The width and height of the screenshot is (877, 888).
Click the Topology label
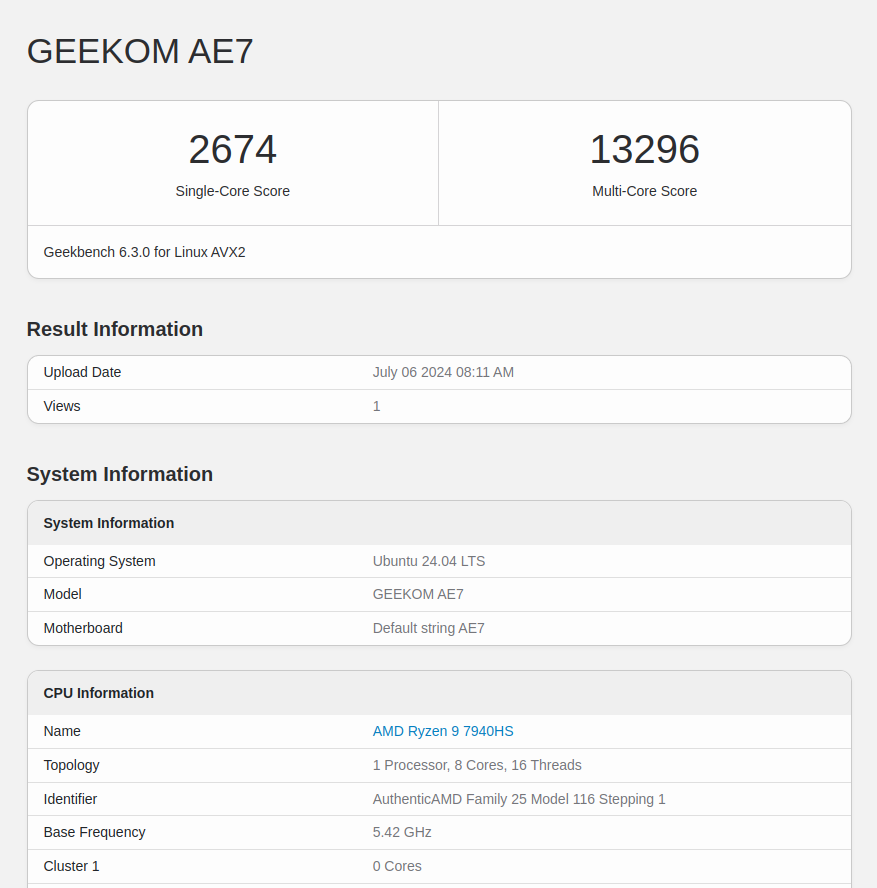pos(71,765)
